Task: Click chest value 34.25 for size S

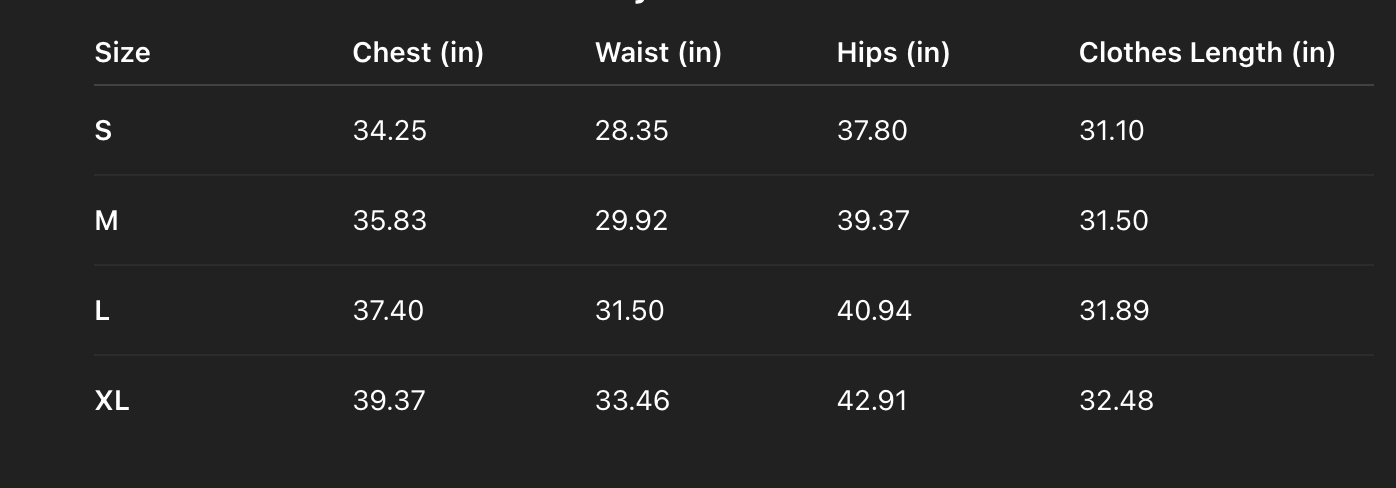Action: [x=389, y=131]
